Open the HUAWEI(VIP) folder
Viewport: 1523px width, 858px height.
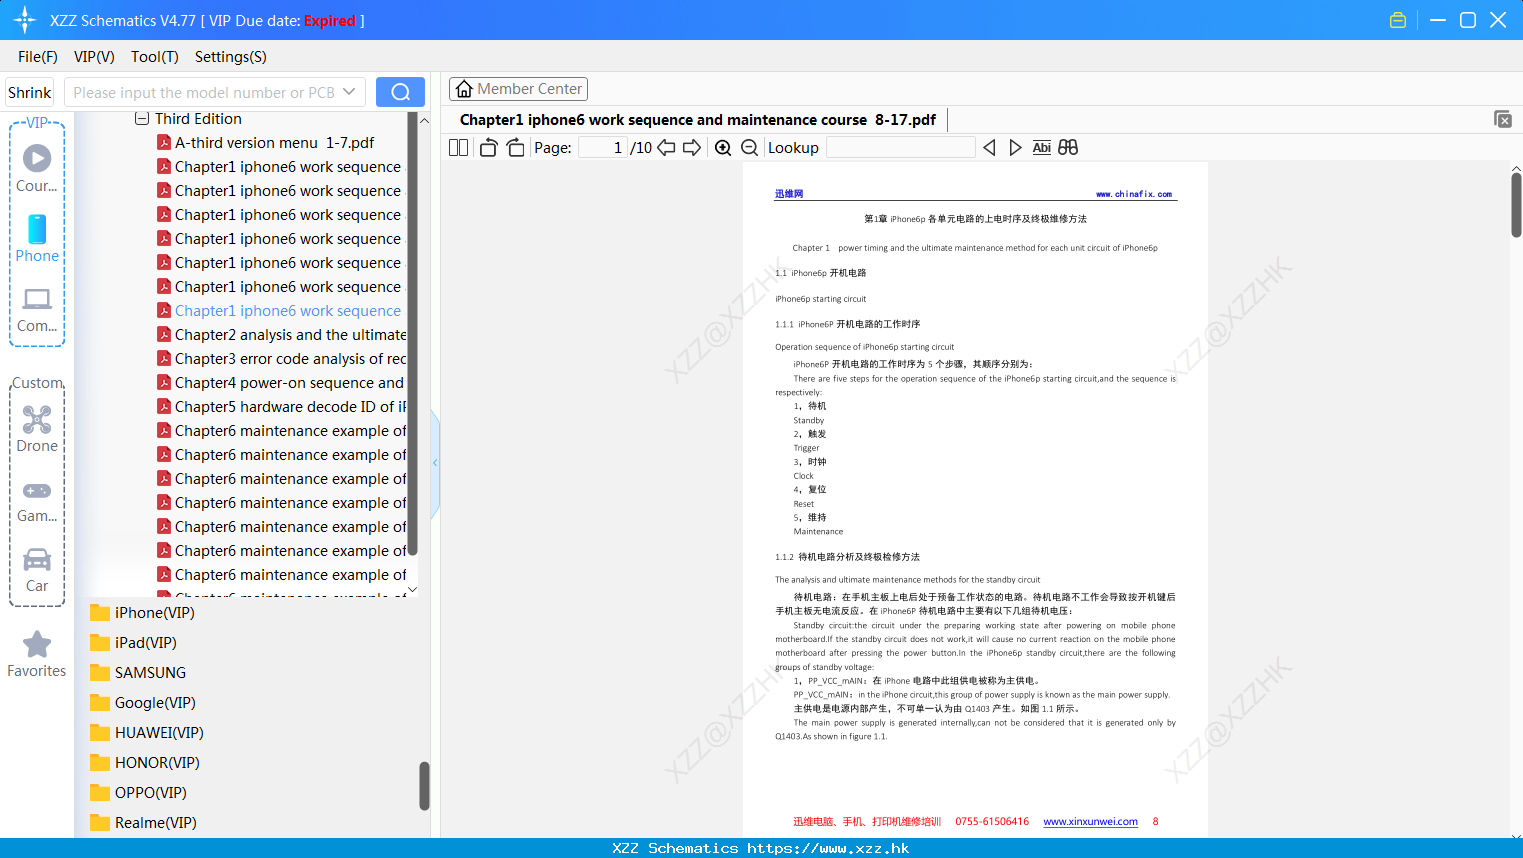[146, 733]
